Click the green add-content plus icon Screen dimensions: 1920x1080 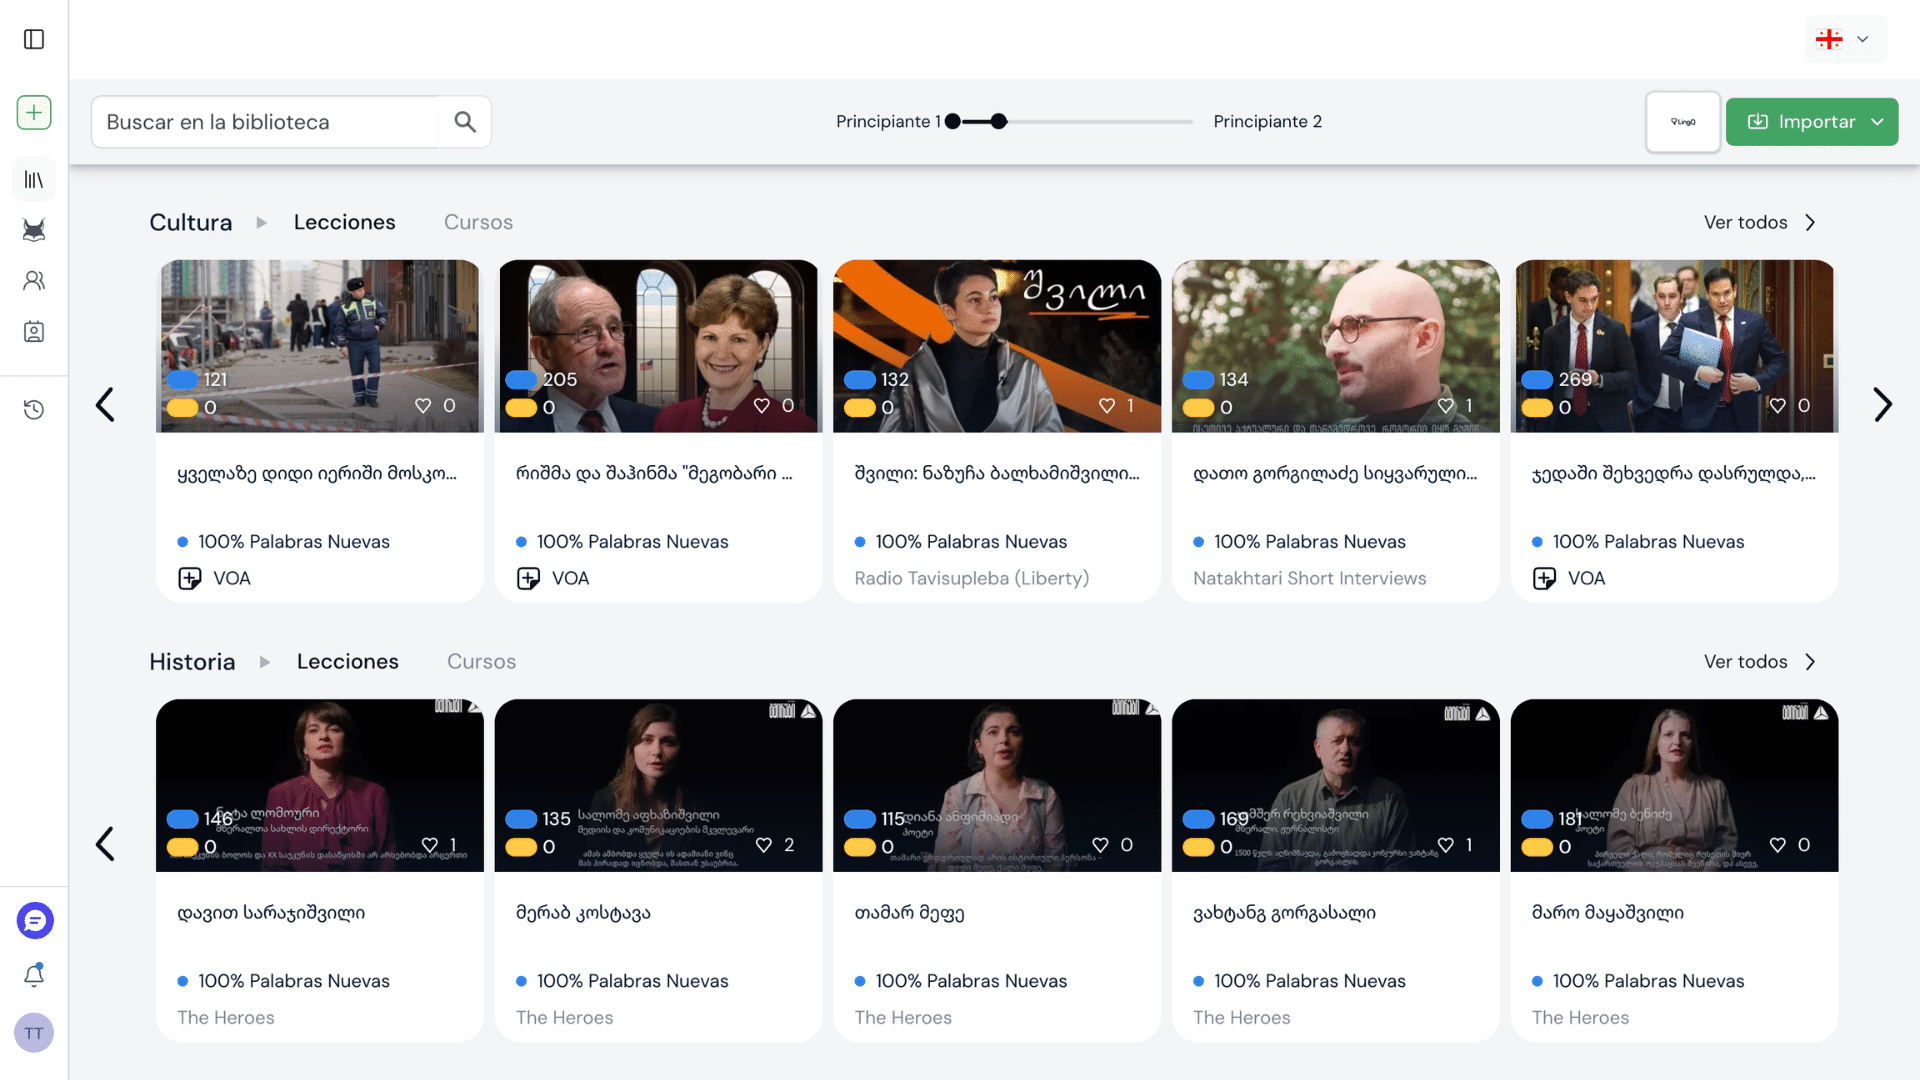[x=34, y=112]
